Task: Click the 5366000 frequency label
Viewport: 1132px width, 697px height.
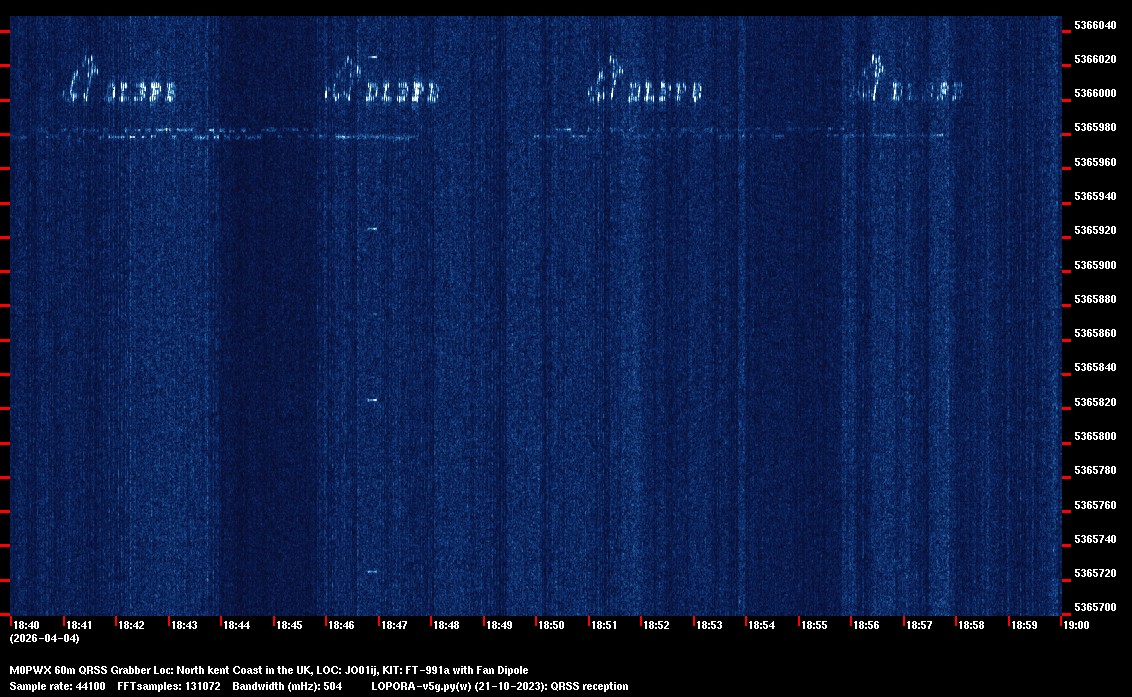Action: [1095, 94]
